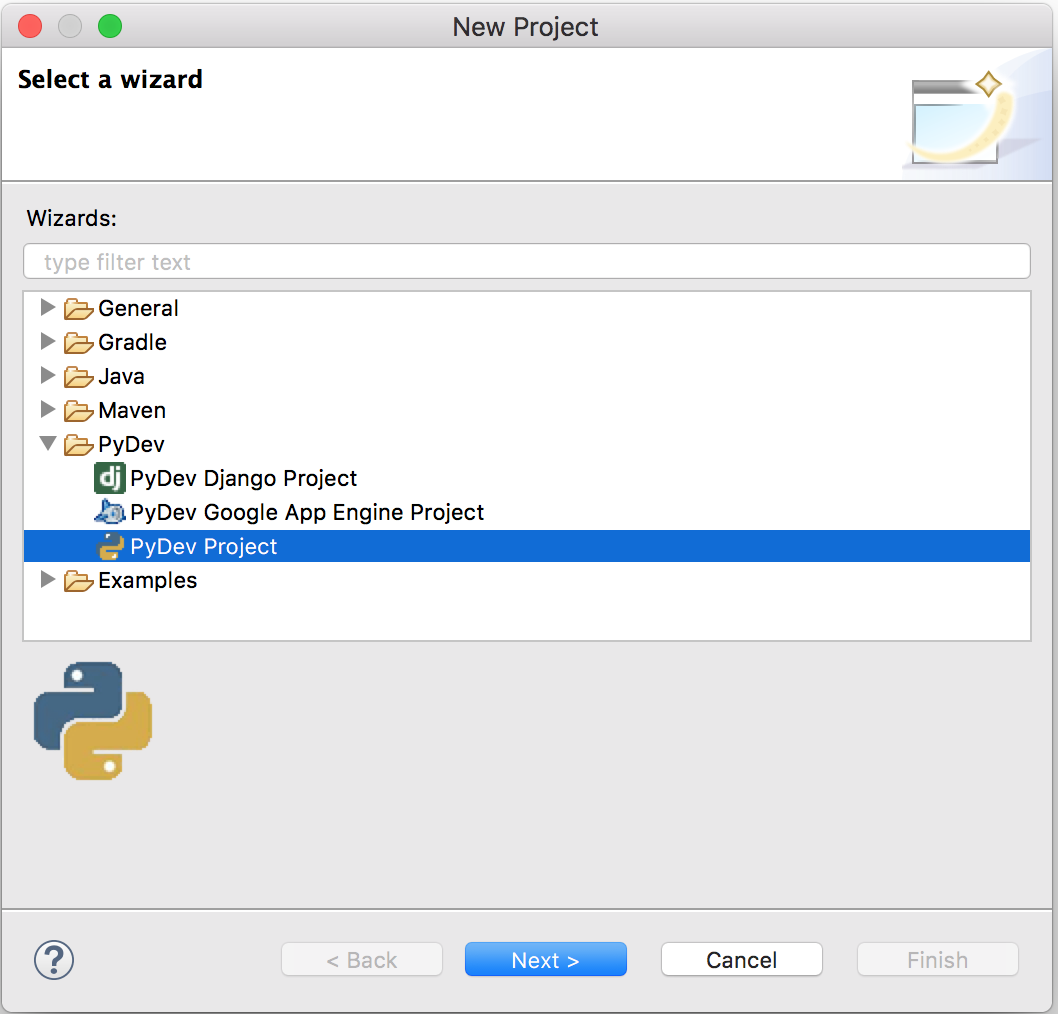Select the Java label
Viewport: 1058px width, 1014px height.
[121, 376]
